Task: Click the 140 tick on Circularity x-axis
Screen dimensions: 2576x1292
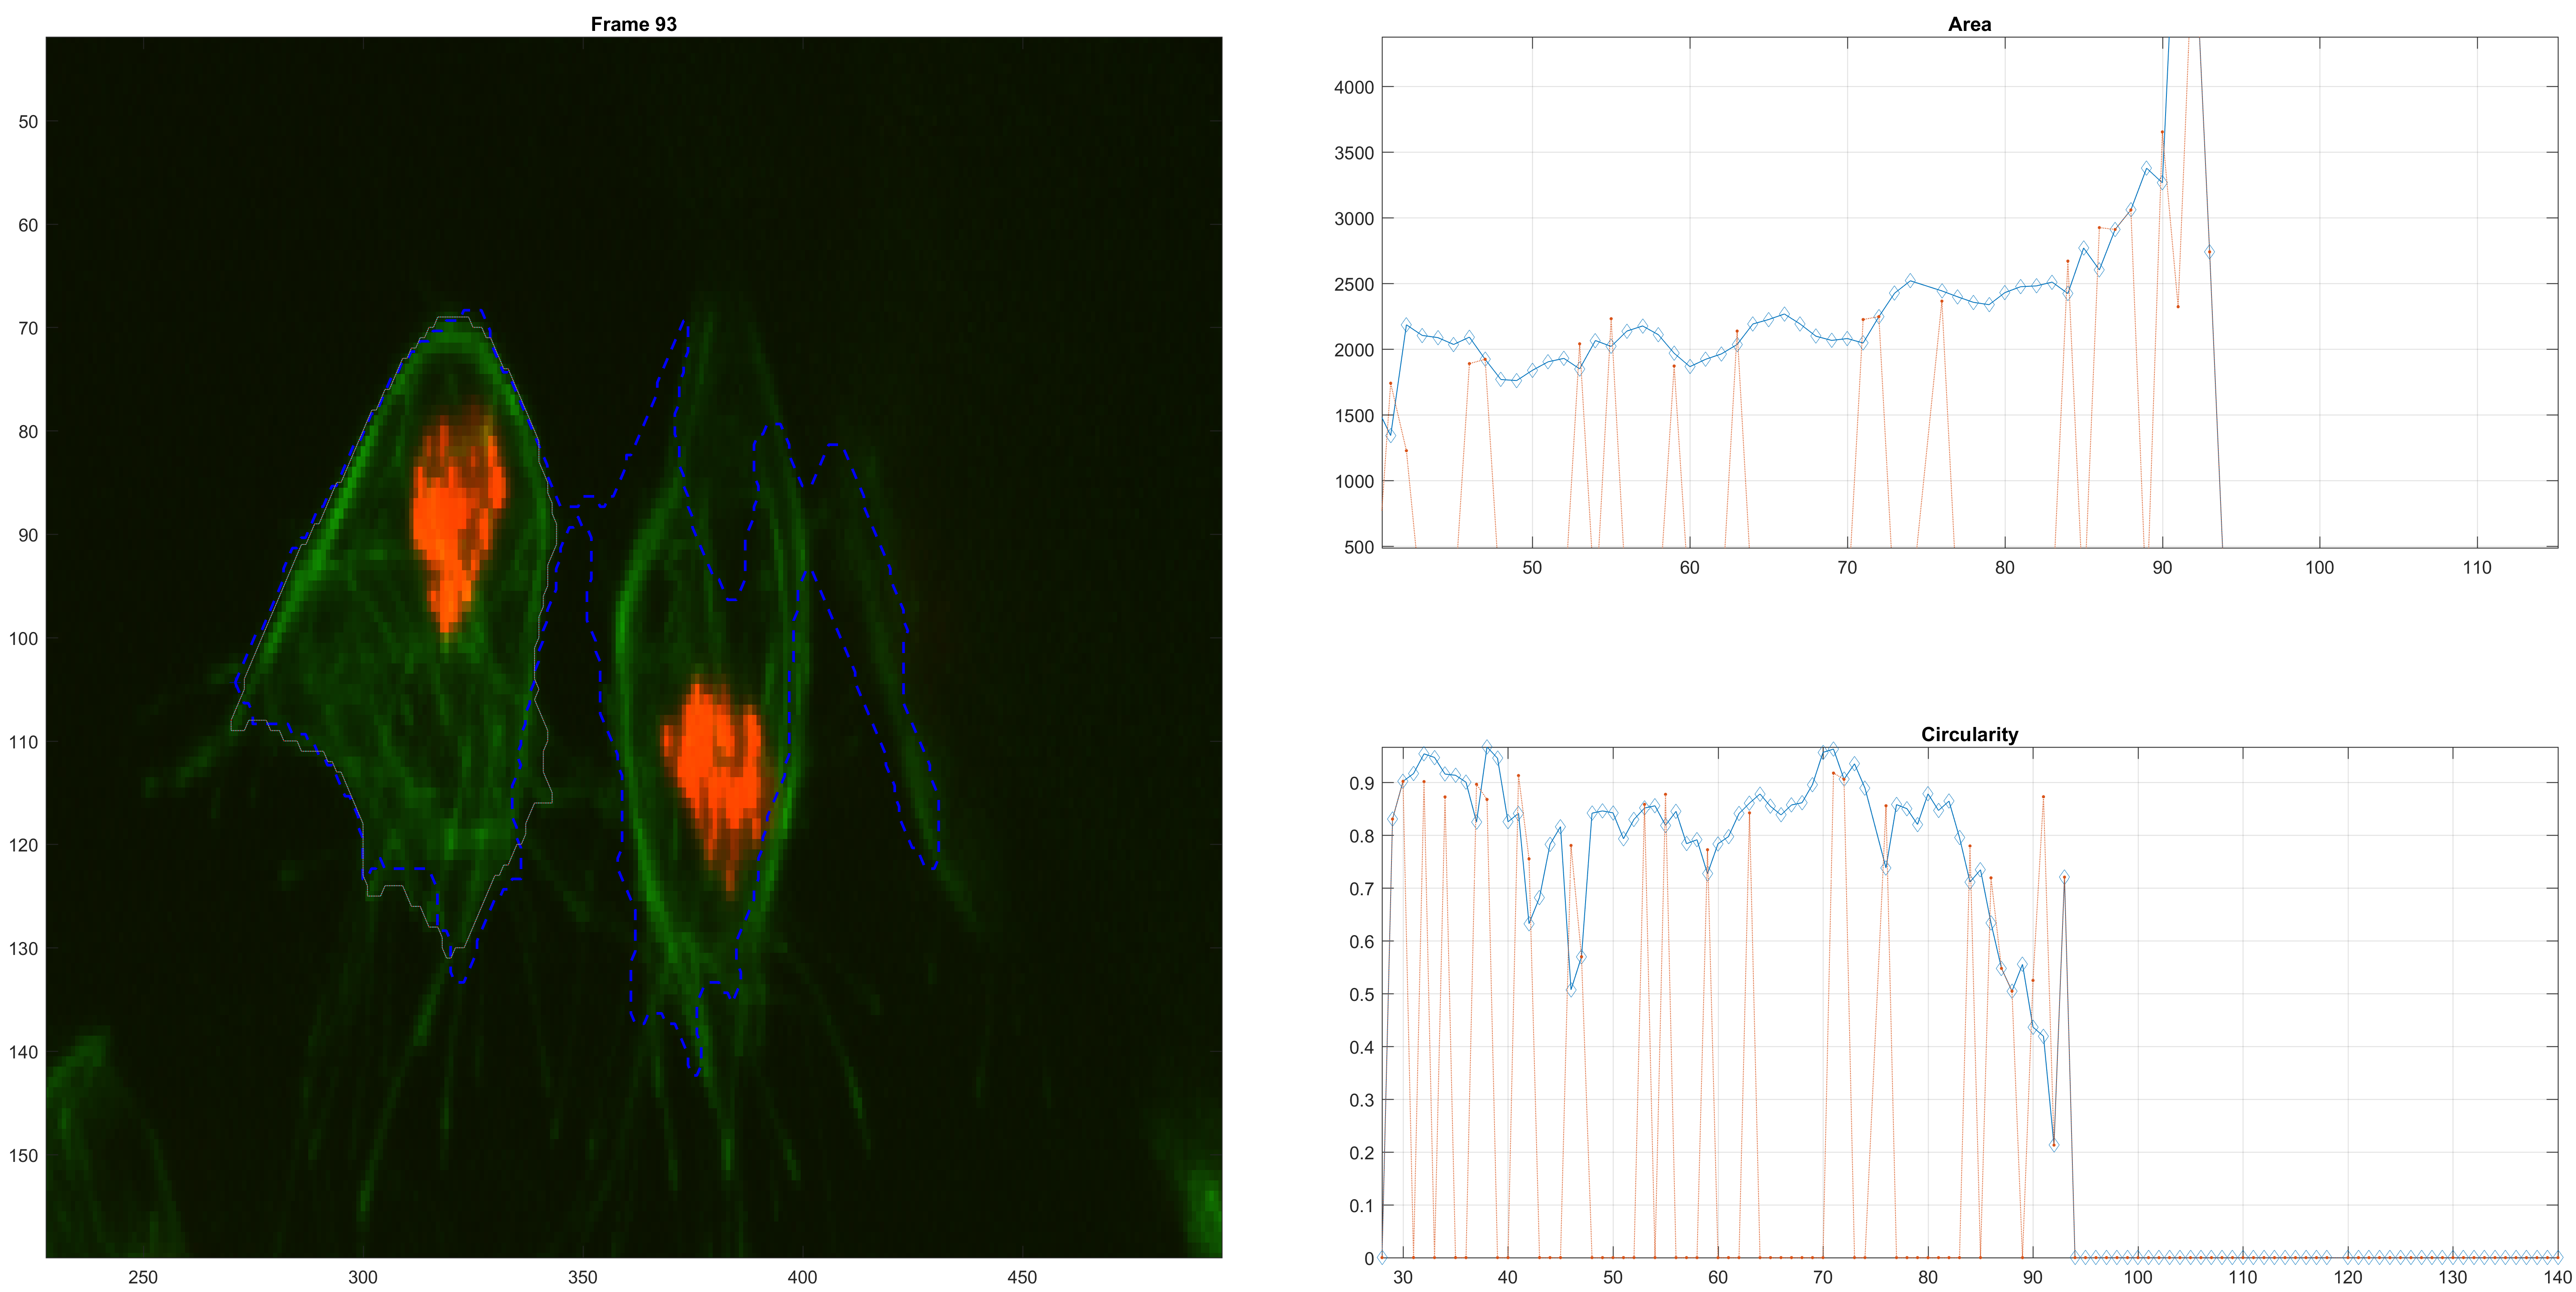Action: (2557, 1277)
